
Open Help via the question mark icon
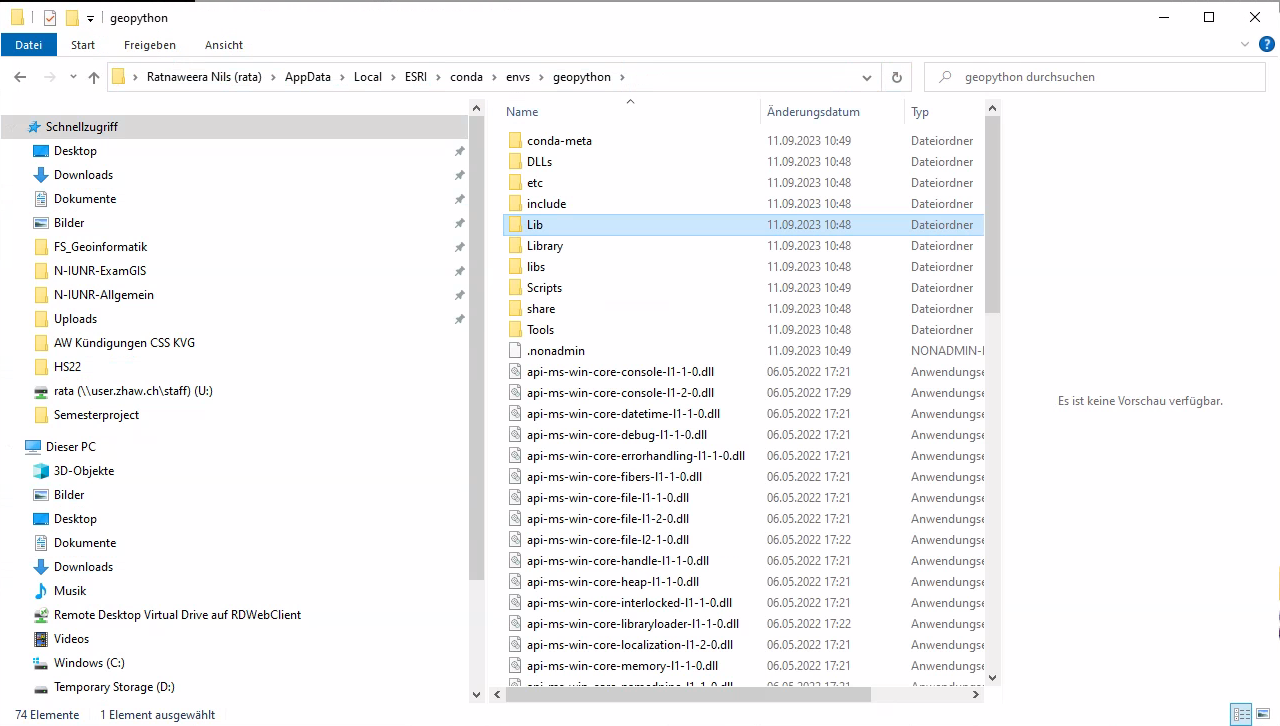1266,45
